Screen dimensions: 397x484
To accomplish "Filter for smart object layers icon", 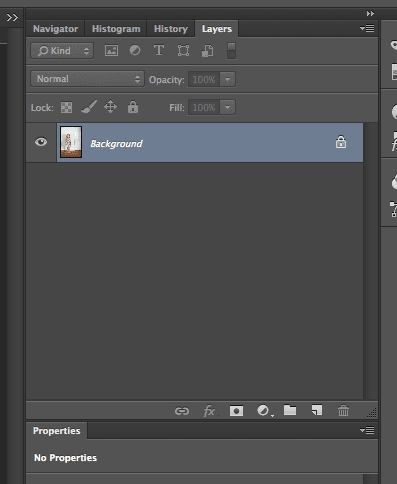I will pos(207,51).
